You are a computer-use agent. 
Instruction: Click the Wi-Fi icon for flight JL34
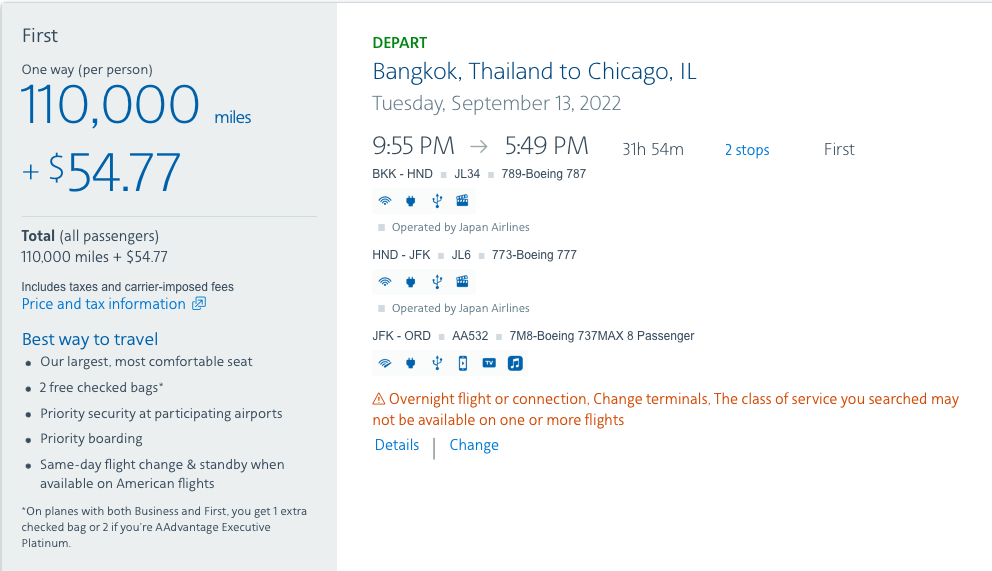pos(385,201)
